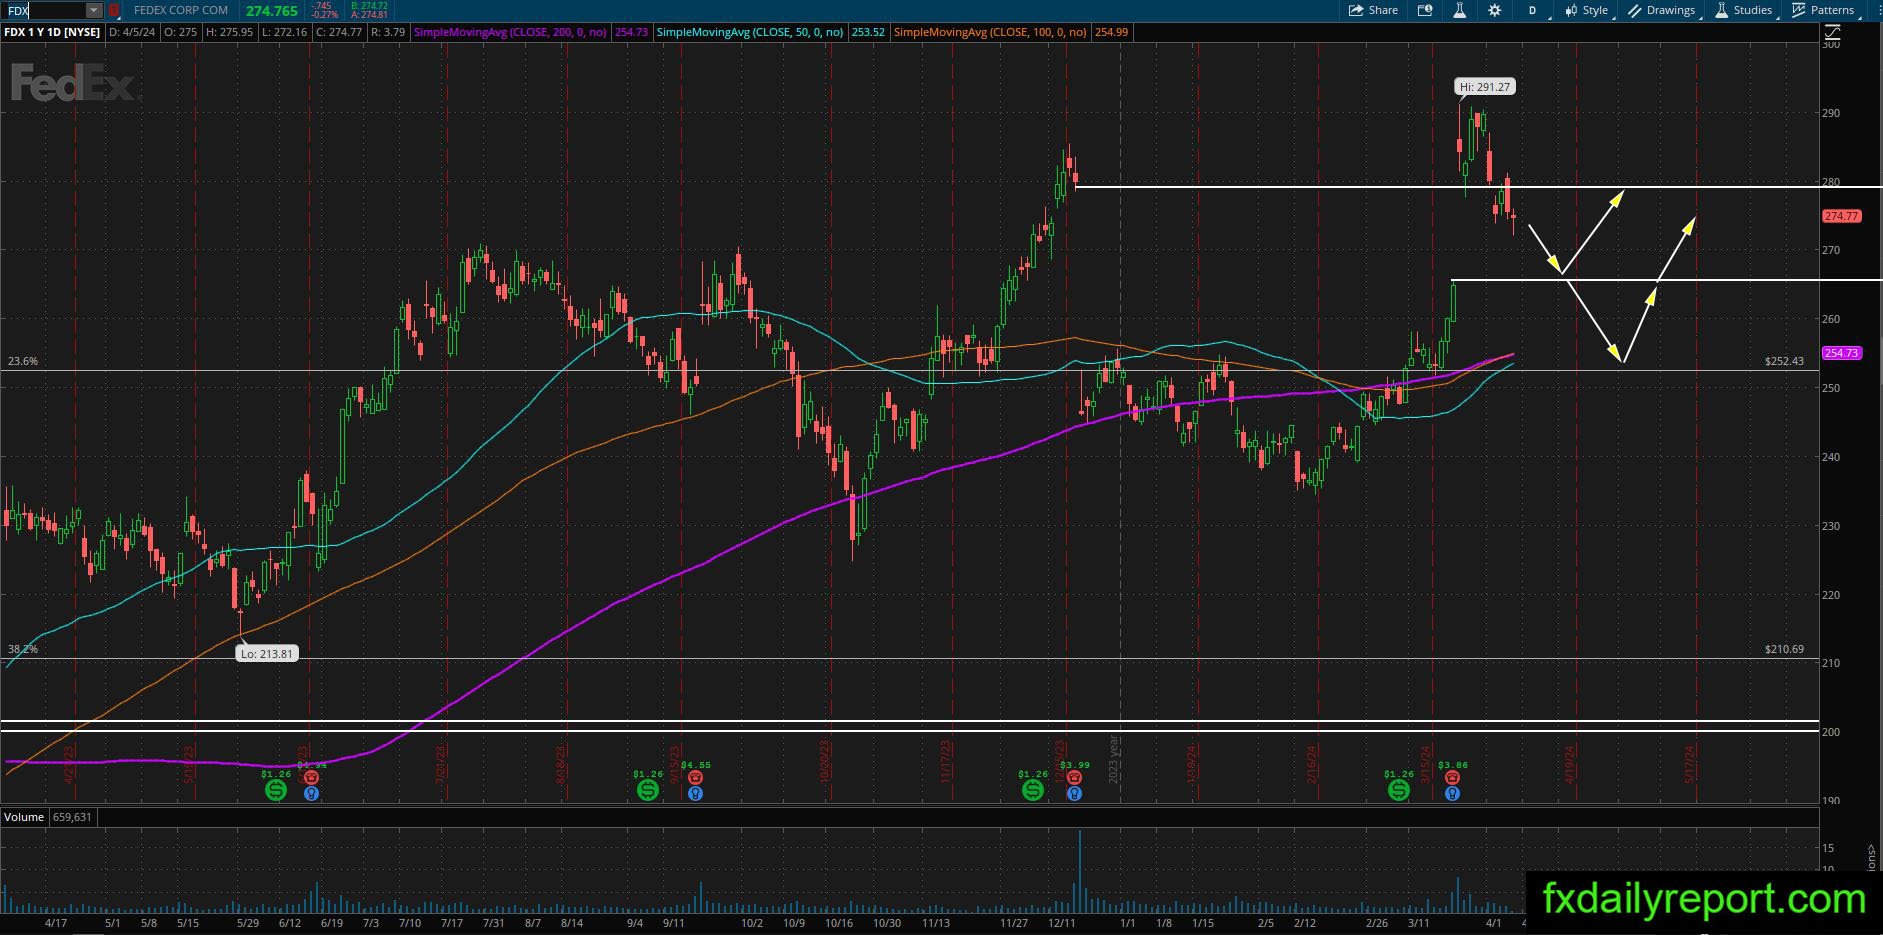The width and height of the screenshot is (1883, 935).
Task: Click the green dividend icon near 3/11
Action: coord(1399,790)
